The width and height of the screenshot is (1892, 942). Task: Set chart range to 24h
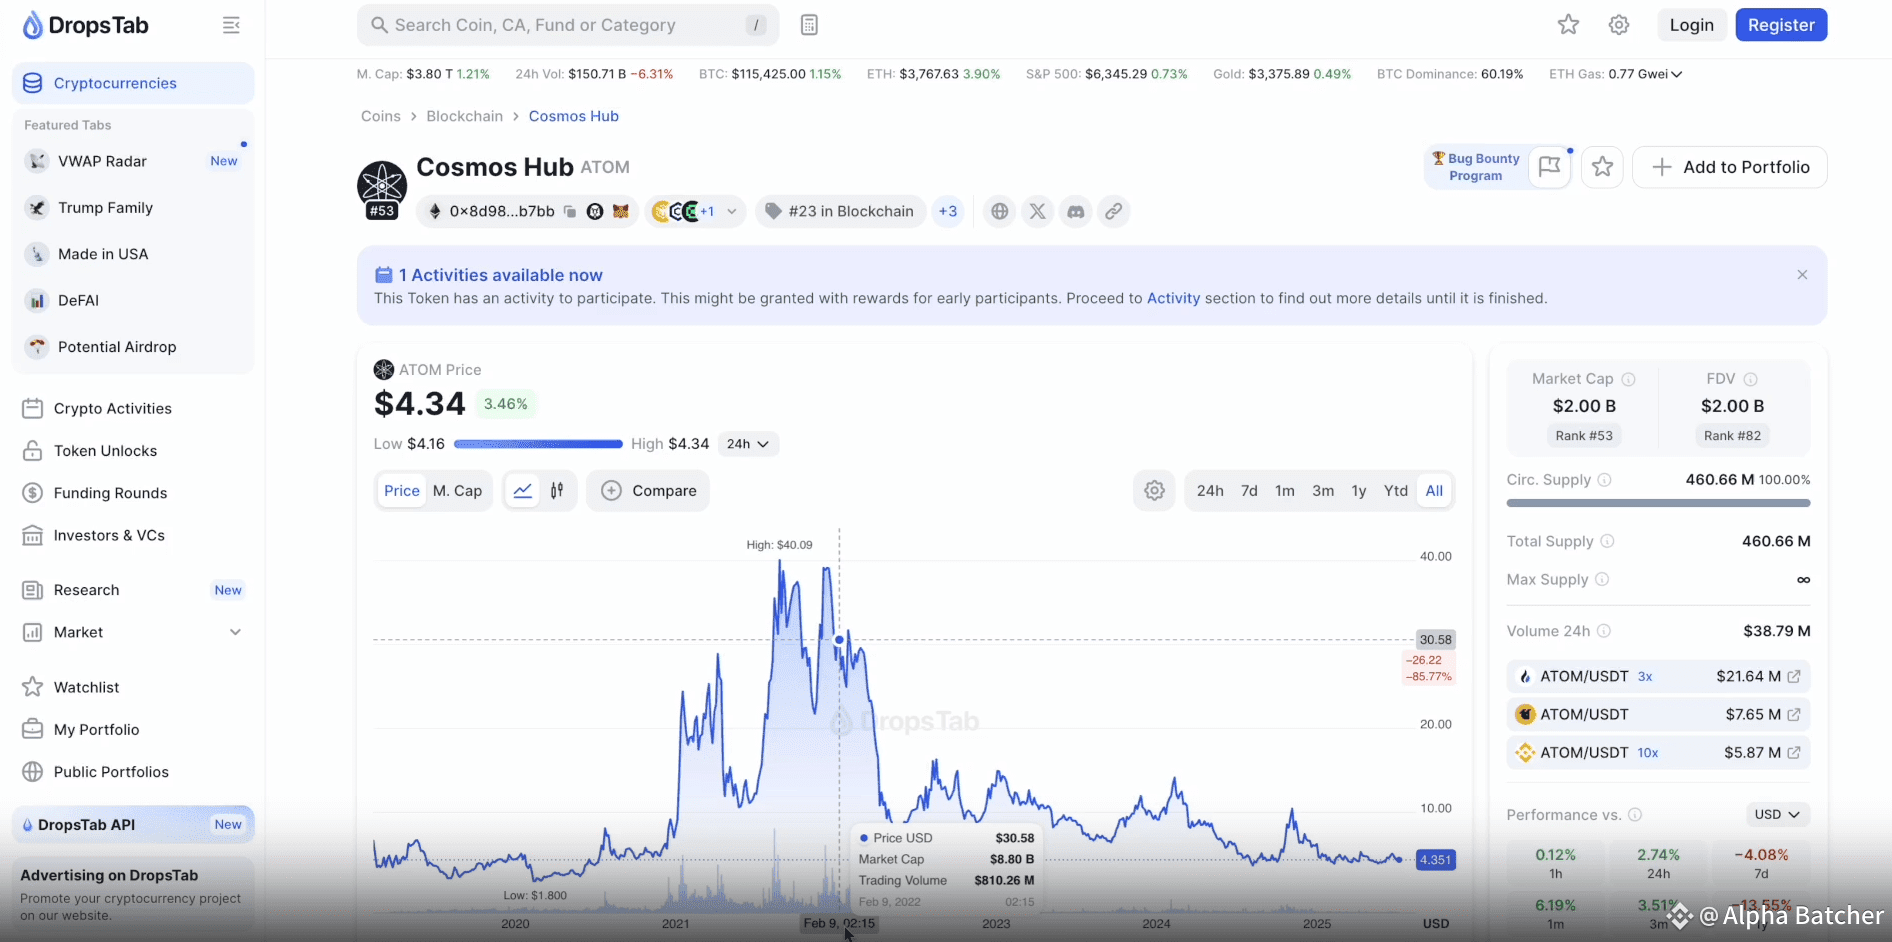pyautogui.click(x=1210, y=491)
